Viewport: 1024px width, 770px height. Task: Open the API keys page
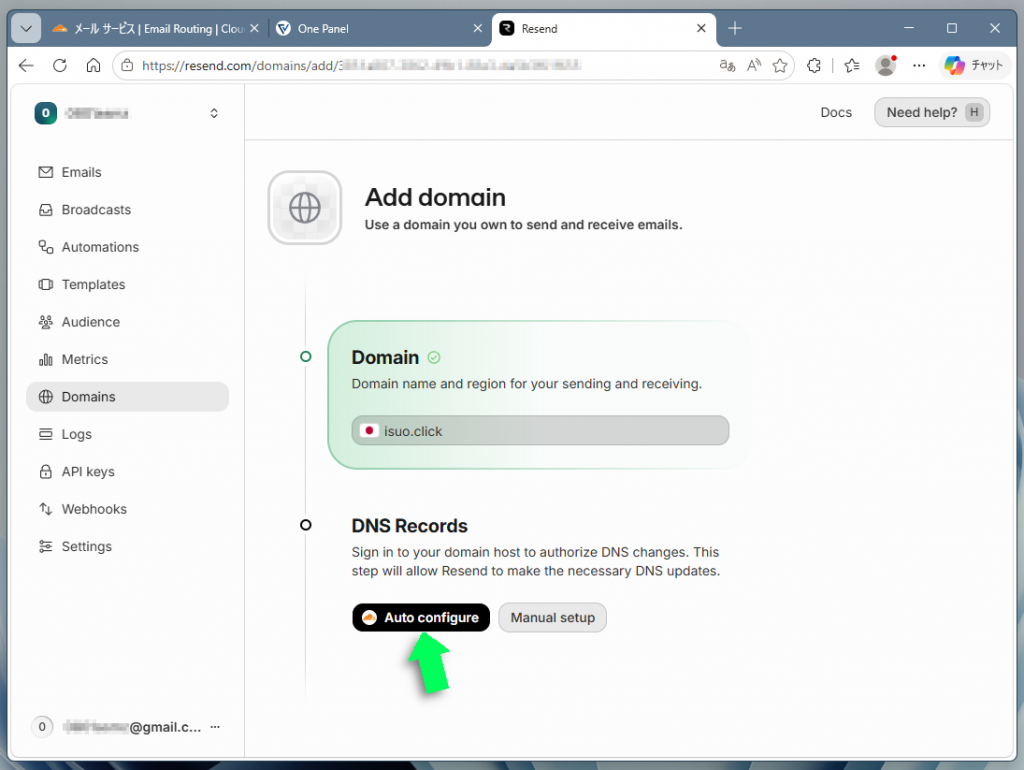point(127,472)
